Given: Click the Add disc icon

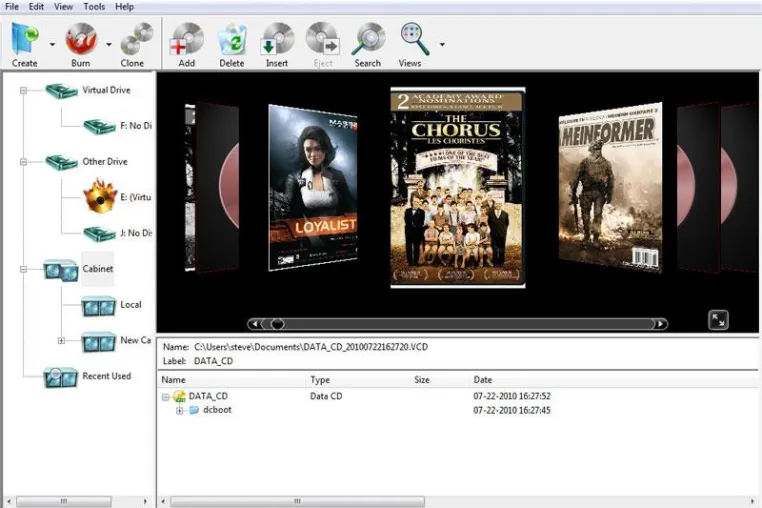Looking at the screenshot, I should [x=187, y=39].
